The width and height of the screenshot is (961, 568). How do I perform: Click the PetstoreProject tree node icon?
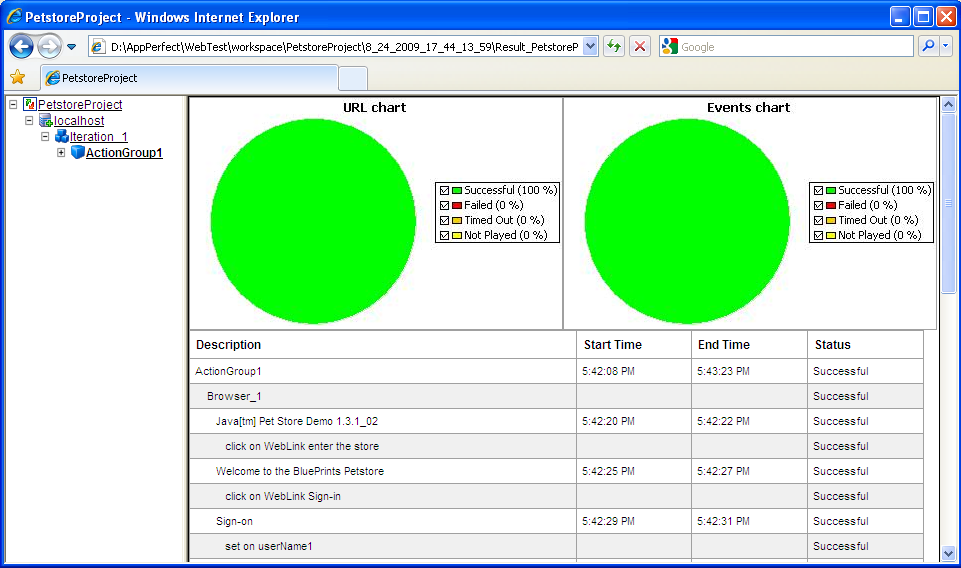click(30, 104)
